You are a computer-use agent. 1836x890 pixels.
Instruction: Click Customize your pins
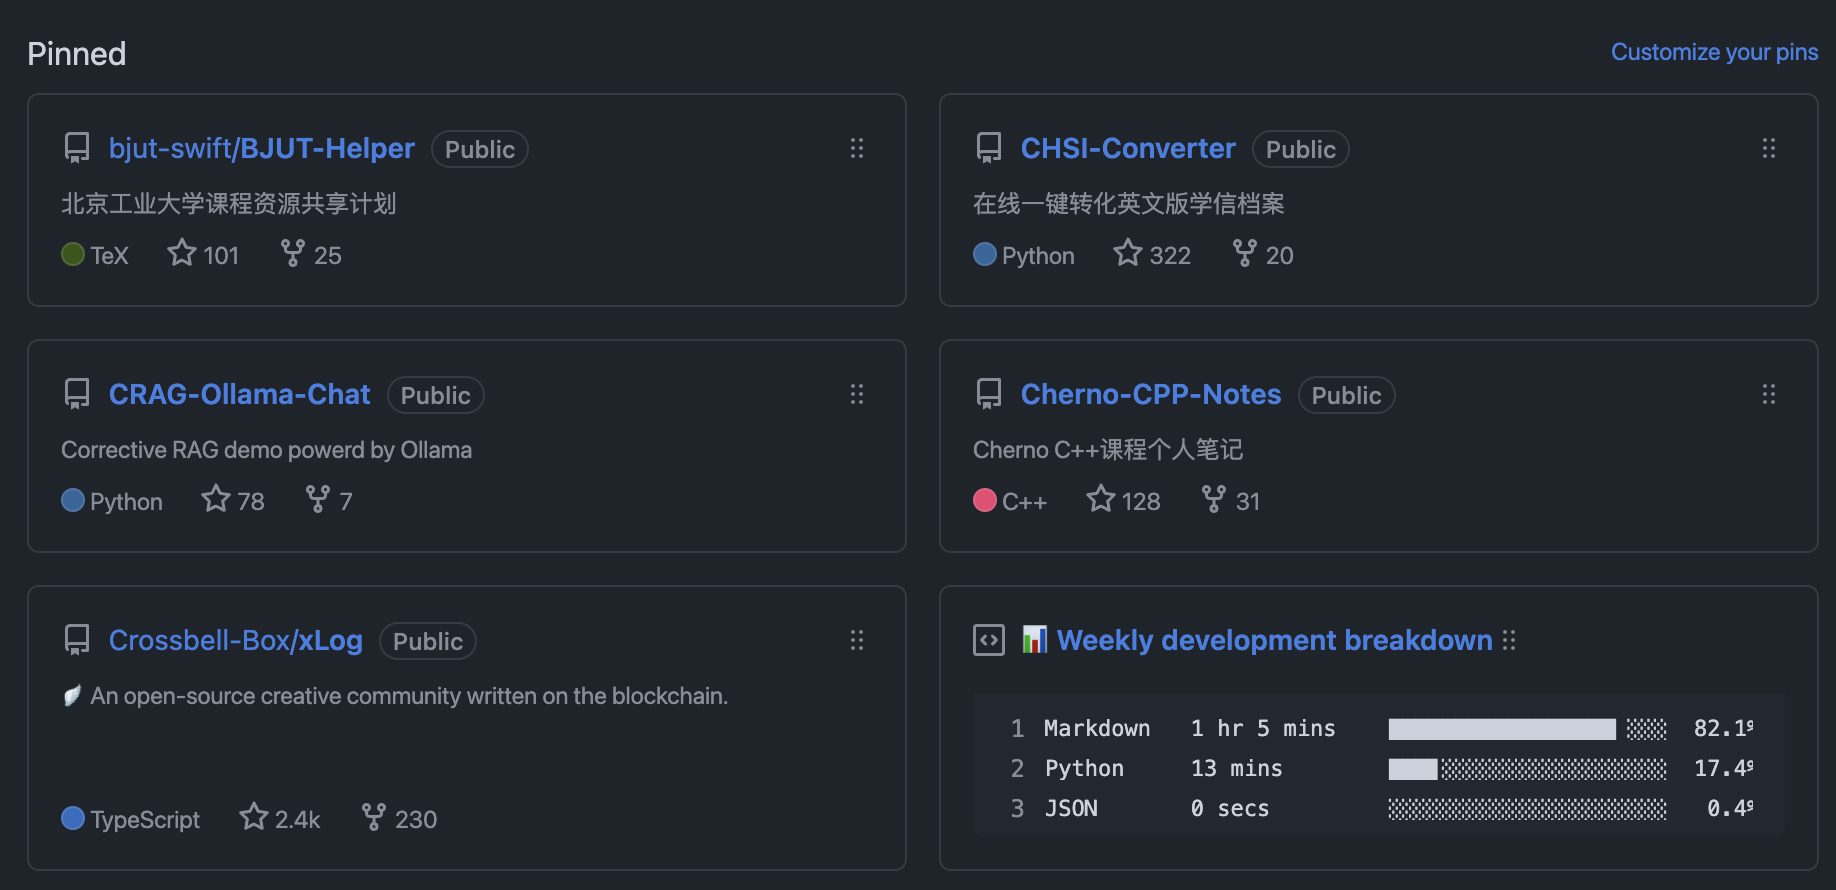(x=1714, y=51)
